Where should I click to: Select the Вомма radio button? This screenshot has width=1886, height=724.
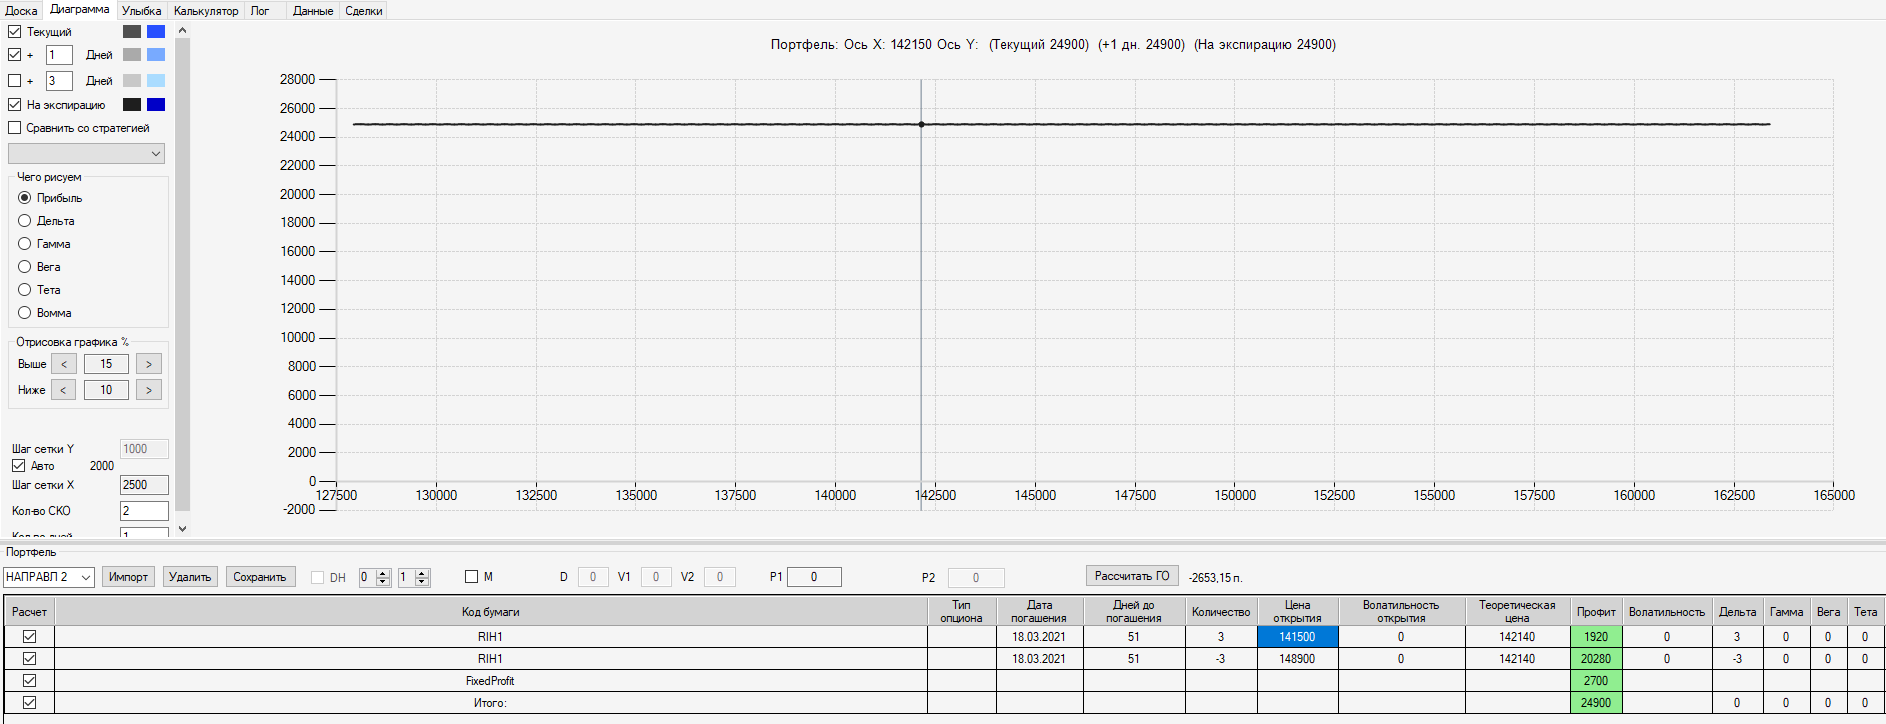coord(25,313)
